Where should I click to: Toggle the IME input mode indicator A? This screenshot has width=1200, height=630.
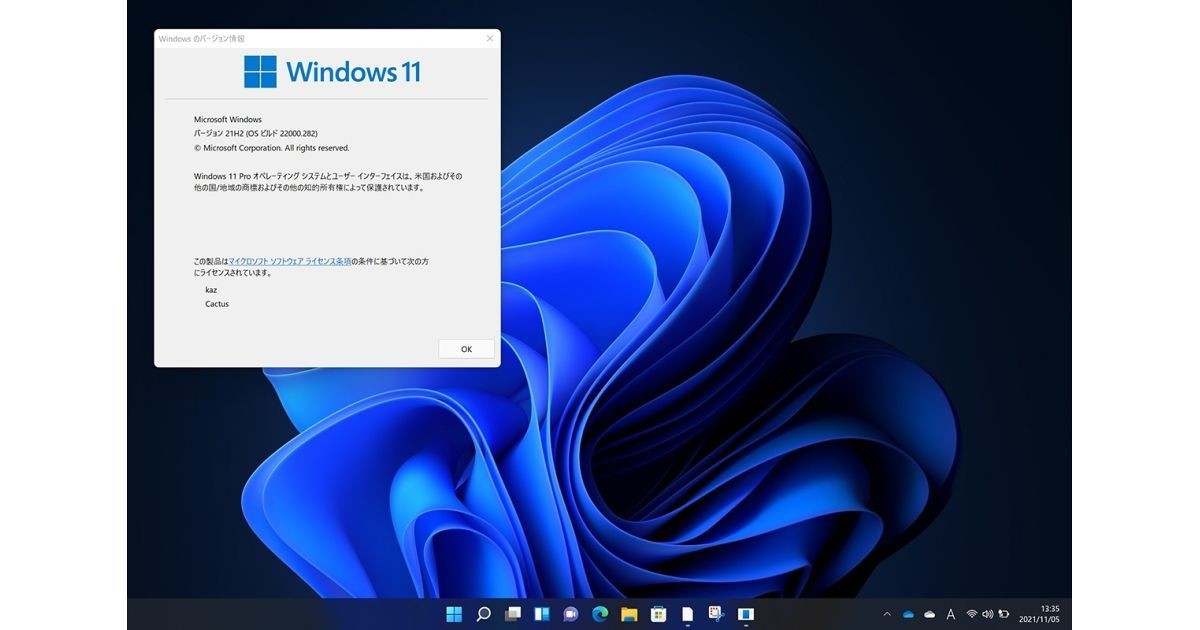(x=950, y=614)
